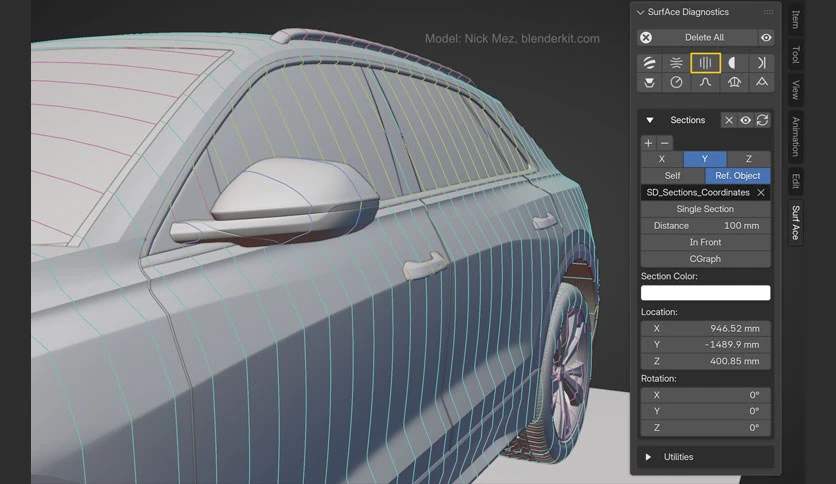Open the Tool sidebar tab
Screen dimensions: 836x484
pyautogui.click(x=795, y=54)
